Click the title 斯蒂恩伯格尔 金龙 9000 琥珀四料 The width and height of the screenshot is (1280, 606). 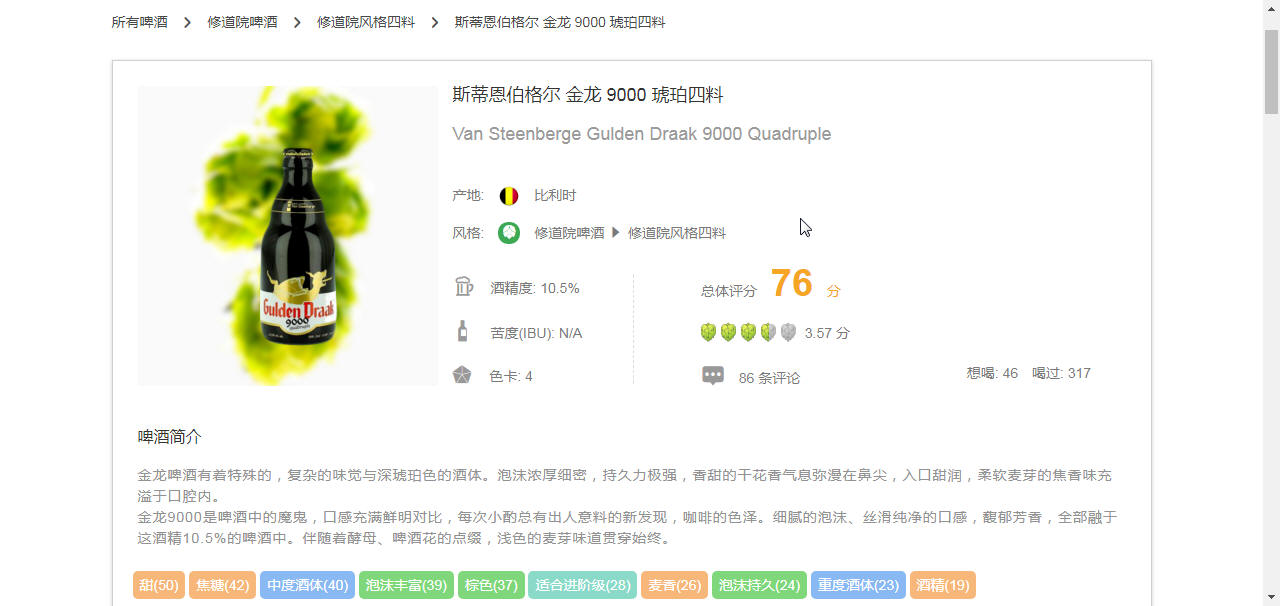pyautogui.click(x=588, y=95)
